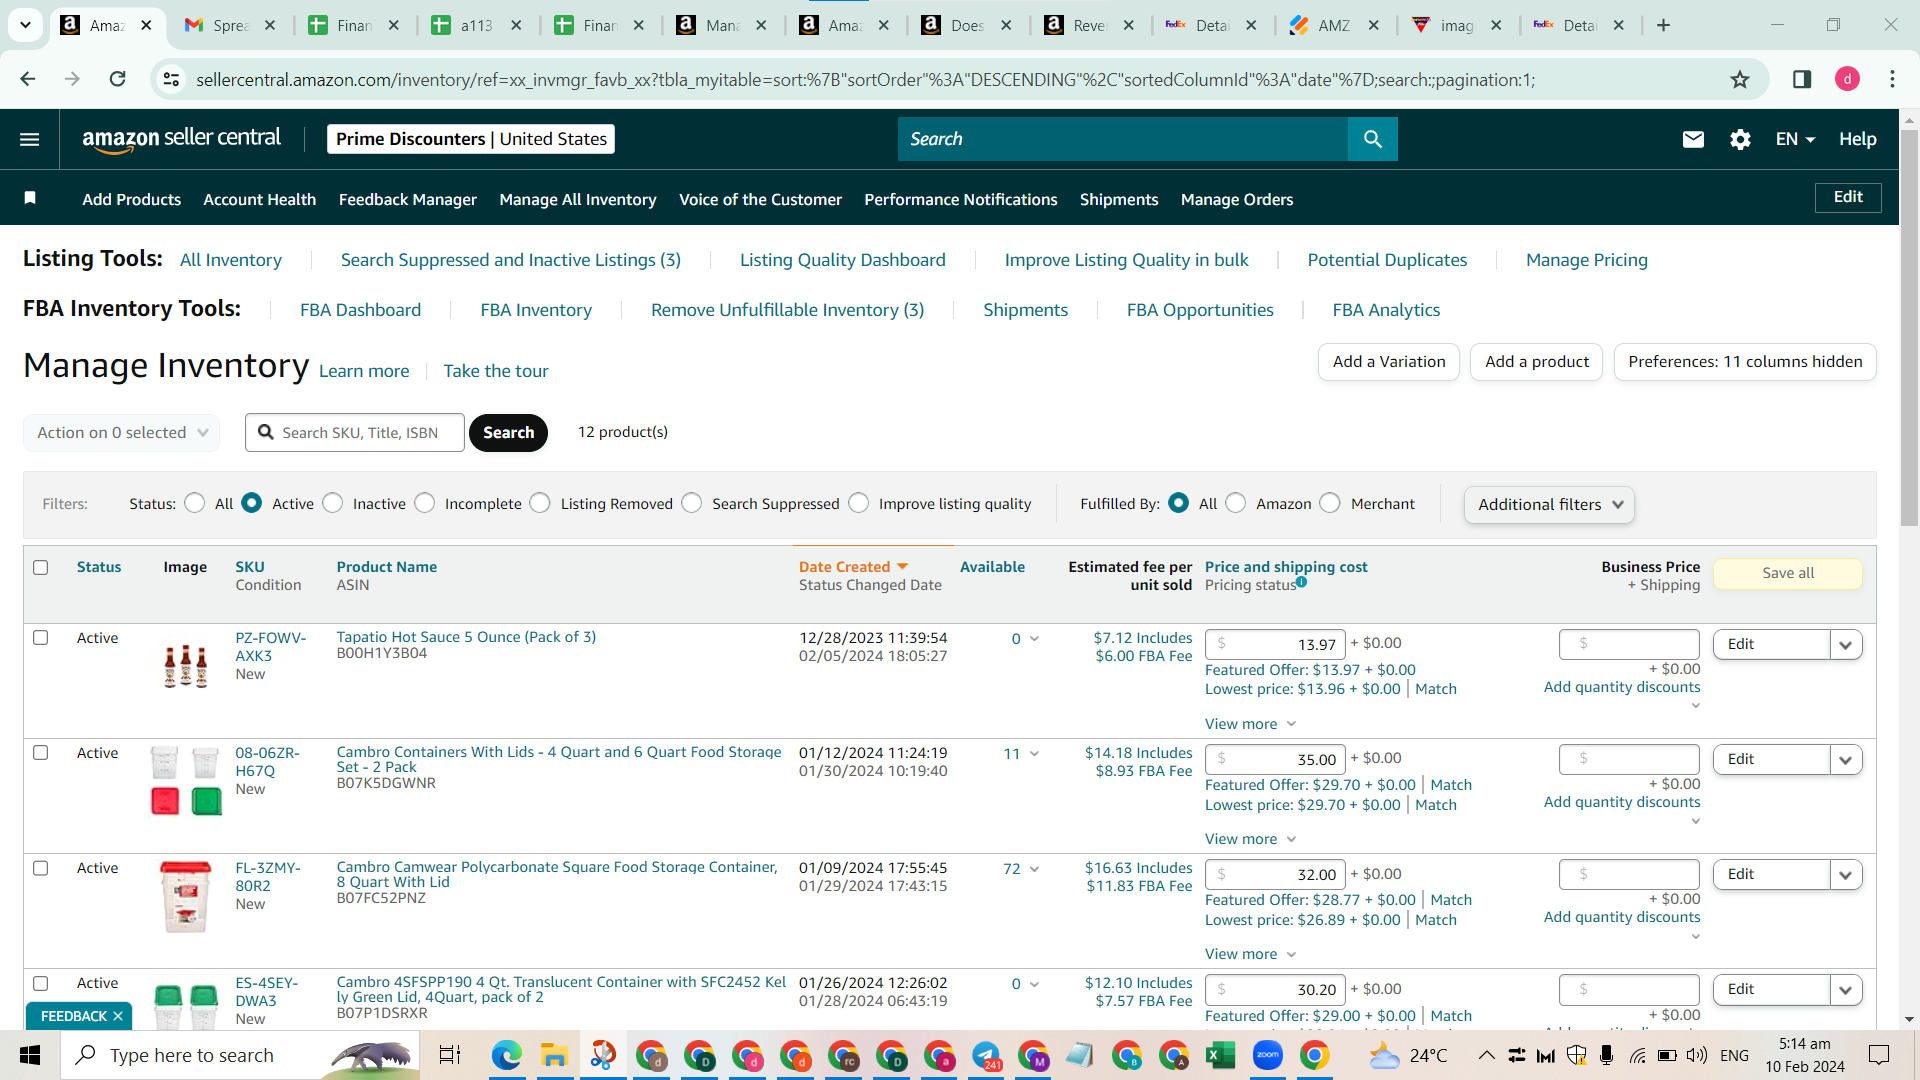Expand the Additional filters dropdown
The height and width of the screenshot is (1080, 1920).
tap(1549, 505)
